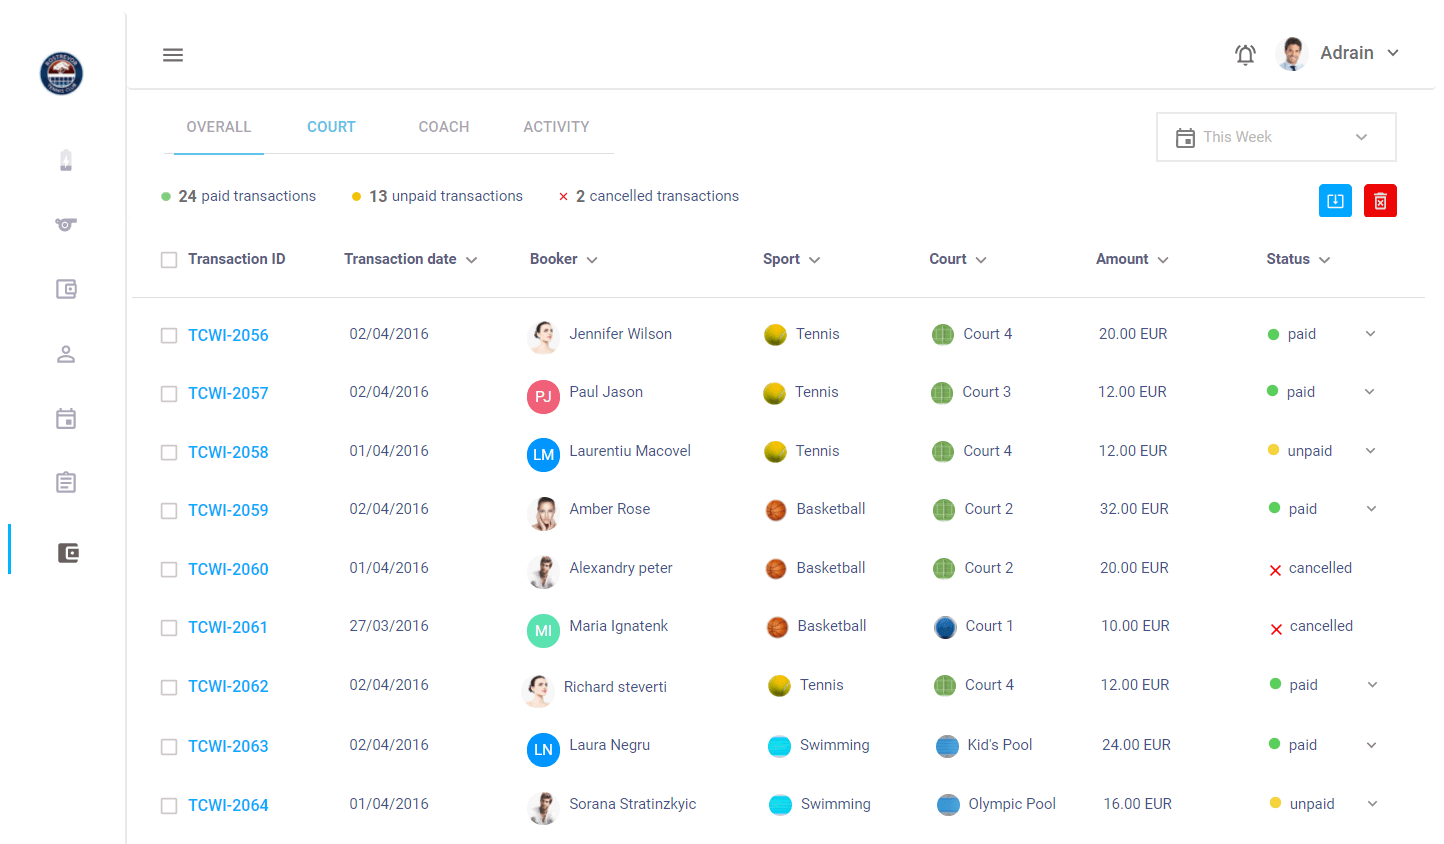Expand status chevron for unpaid TCWI-2058
The width and height of the screenshot is (1444, 844).
[1371, 451]
